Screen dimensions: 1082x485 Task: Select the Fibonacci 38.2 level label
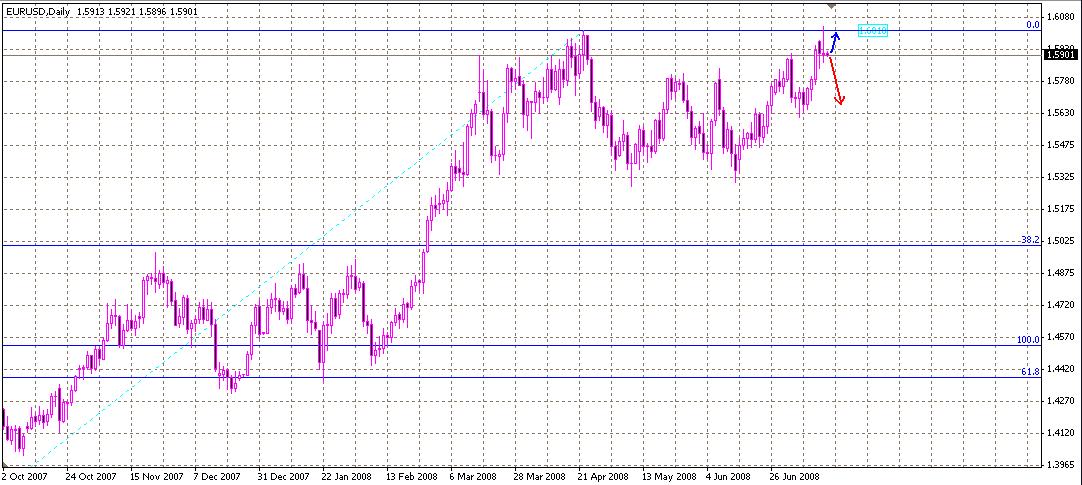click(x=1030, y=240)
